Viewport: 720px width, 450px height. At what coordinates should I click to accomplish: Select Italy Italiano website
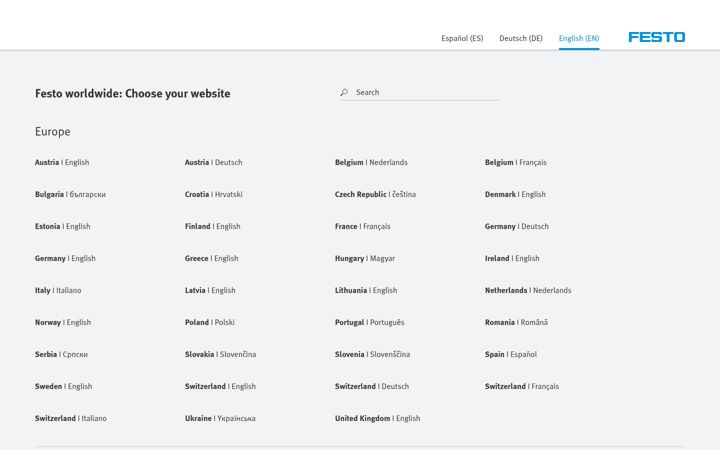tap(58, 290)
